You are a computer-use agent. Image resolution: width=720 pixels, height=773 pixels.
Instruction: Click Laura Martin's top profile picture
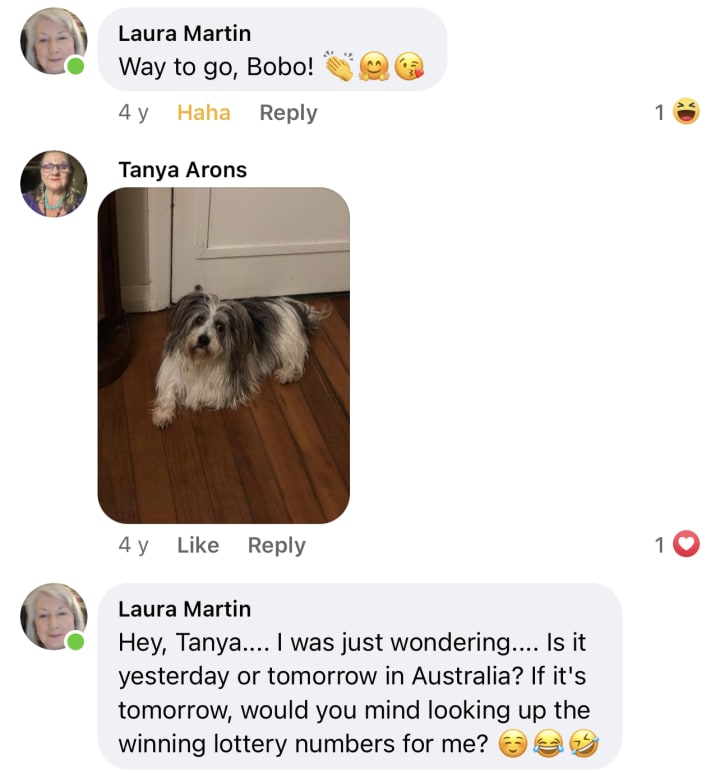point(54,41)
